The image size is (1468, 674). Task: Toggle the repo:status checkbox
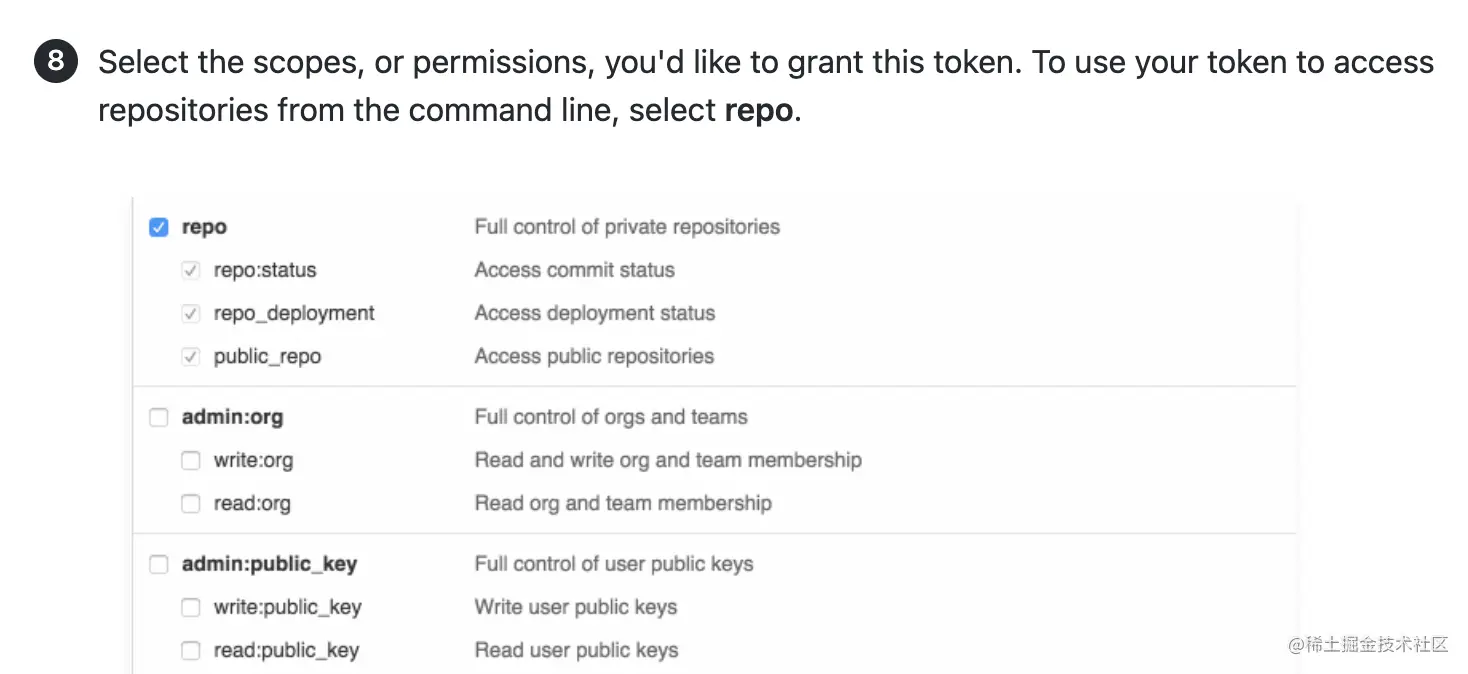click(x=190, y=270)
